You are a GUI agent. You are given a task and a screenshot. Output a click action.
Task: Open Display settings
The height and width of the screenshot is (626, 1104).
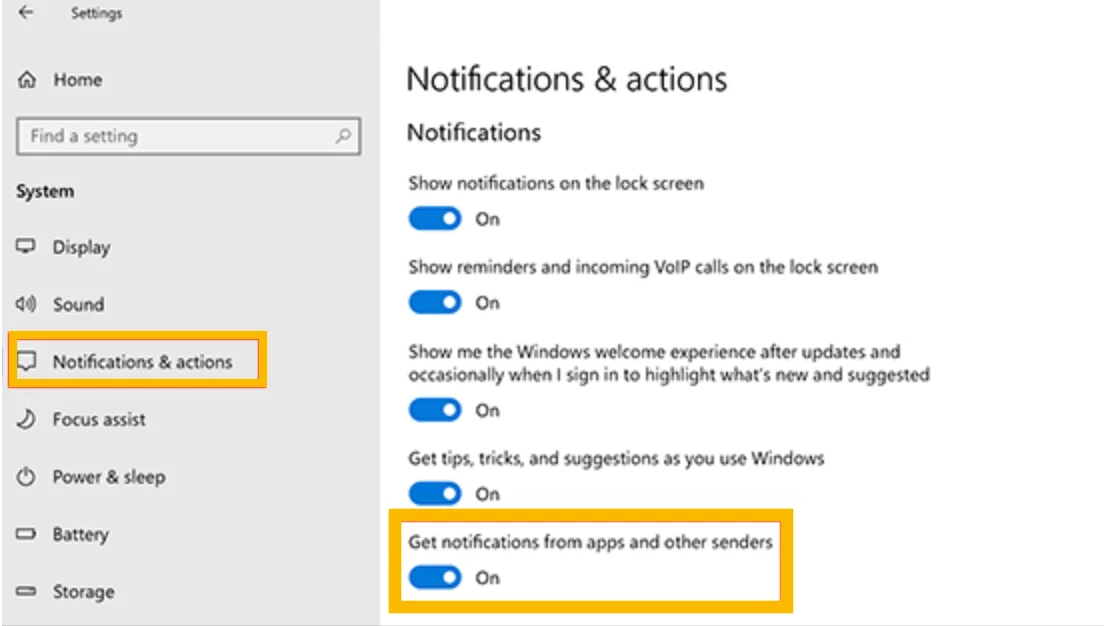click(x=81, y=247)
